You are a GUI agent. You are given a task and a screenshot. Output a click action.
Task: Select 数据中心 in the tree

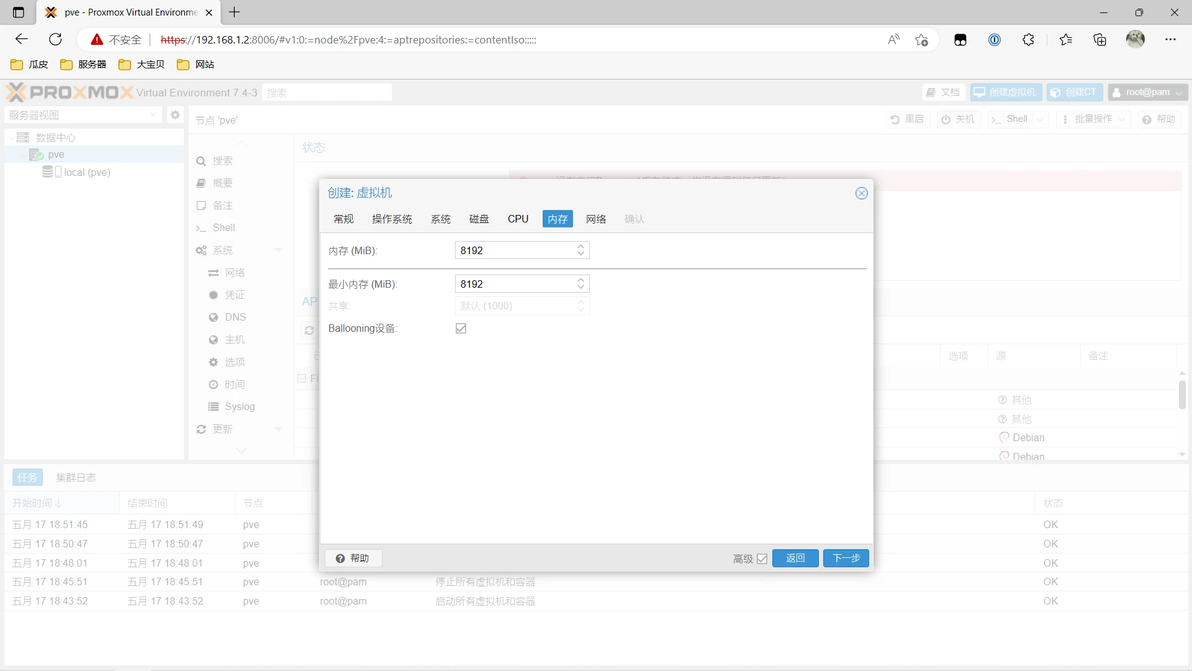click(55, 138)
